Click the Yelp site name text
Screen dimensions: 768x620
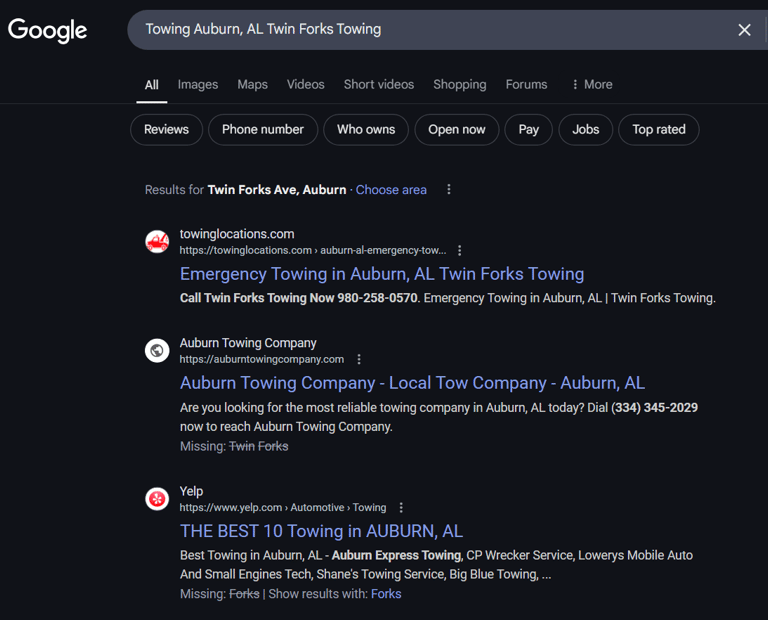(x=191, y=491)
